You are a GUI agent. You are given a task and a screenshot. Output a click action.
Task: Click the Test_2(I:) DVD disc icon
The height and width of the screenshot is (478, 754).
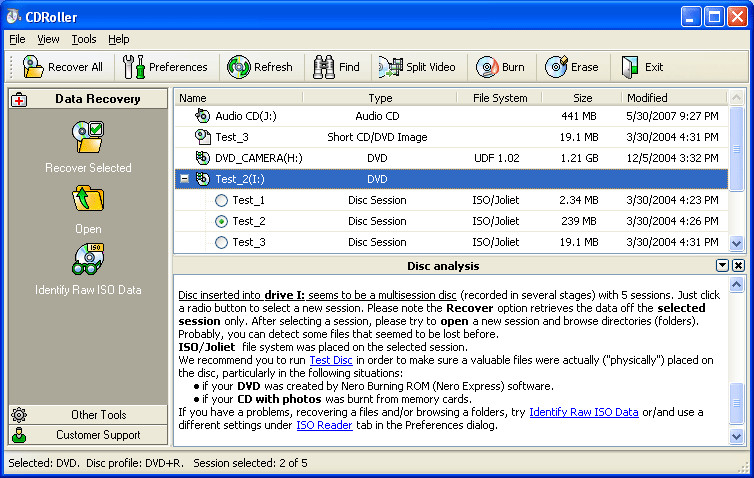click(x=202, y=179)
